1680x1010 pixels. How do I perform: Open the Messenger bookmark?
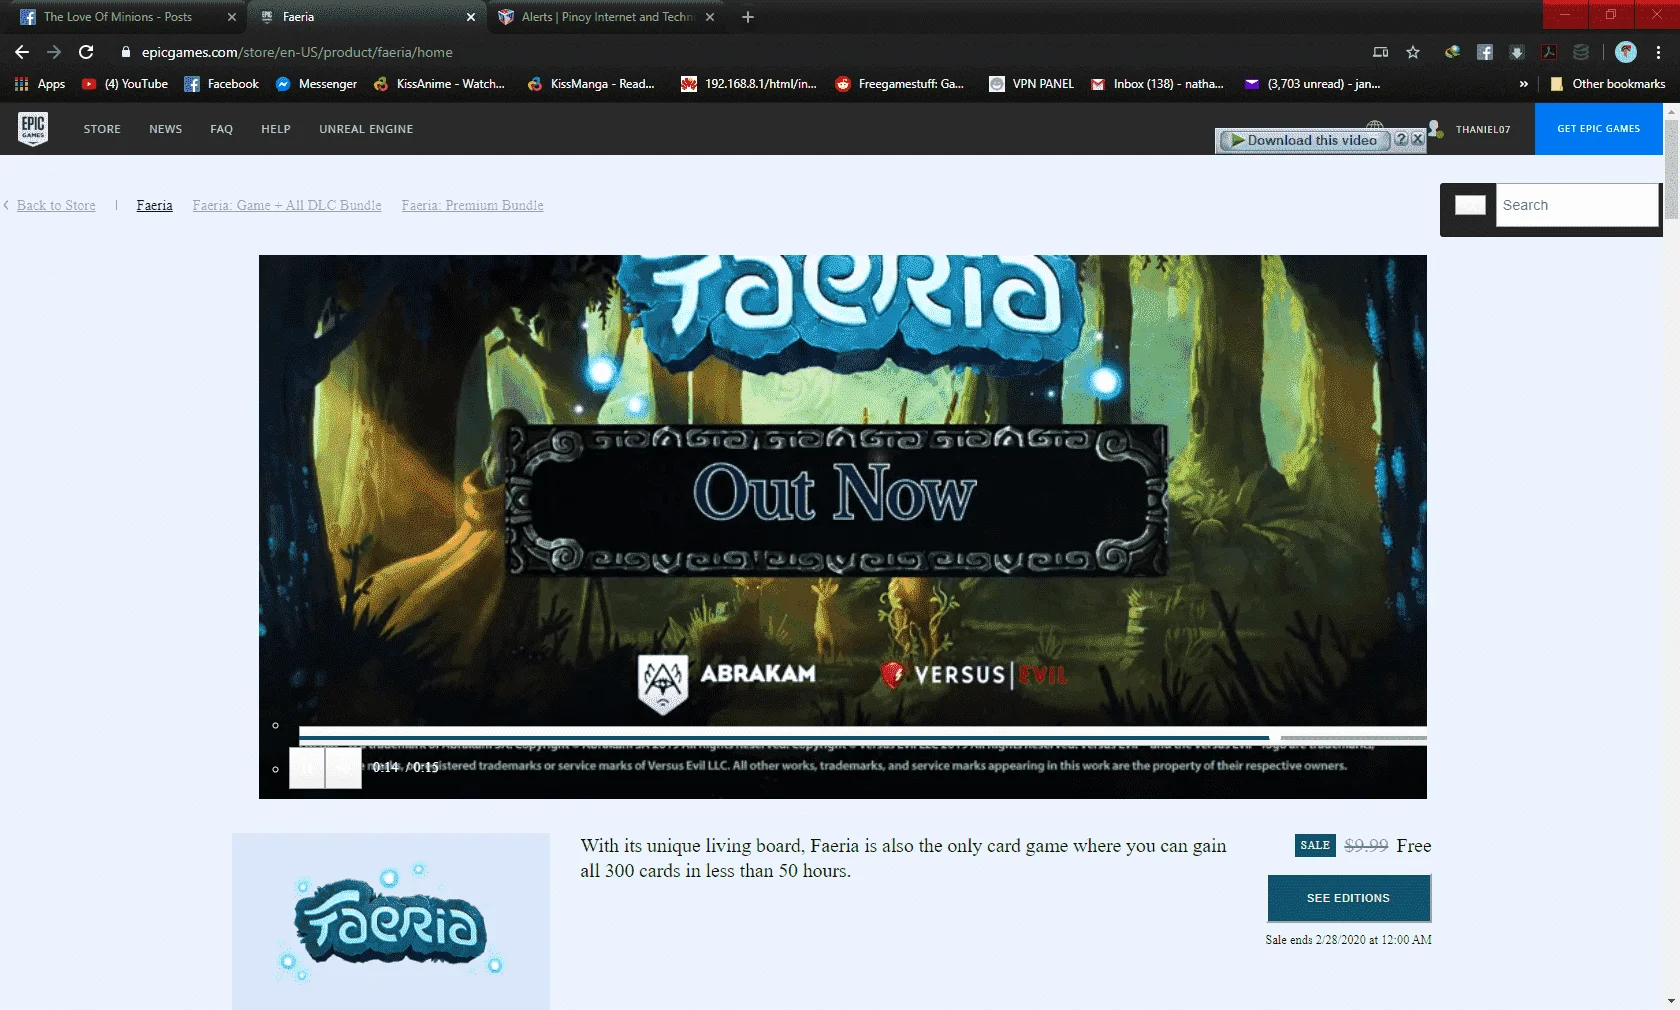point(316,84)
